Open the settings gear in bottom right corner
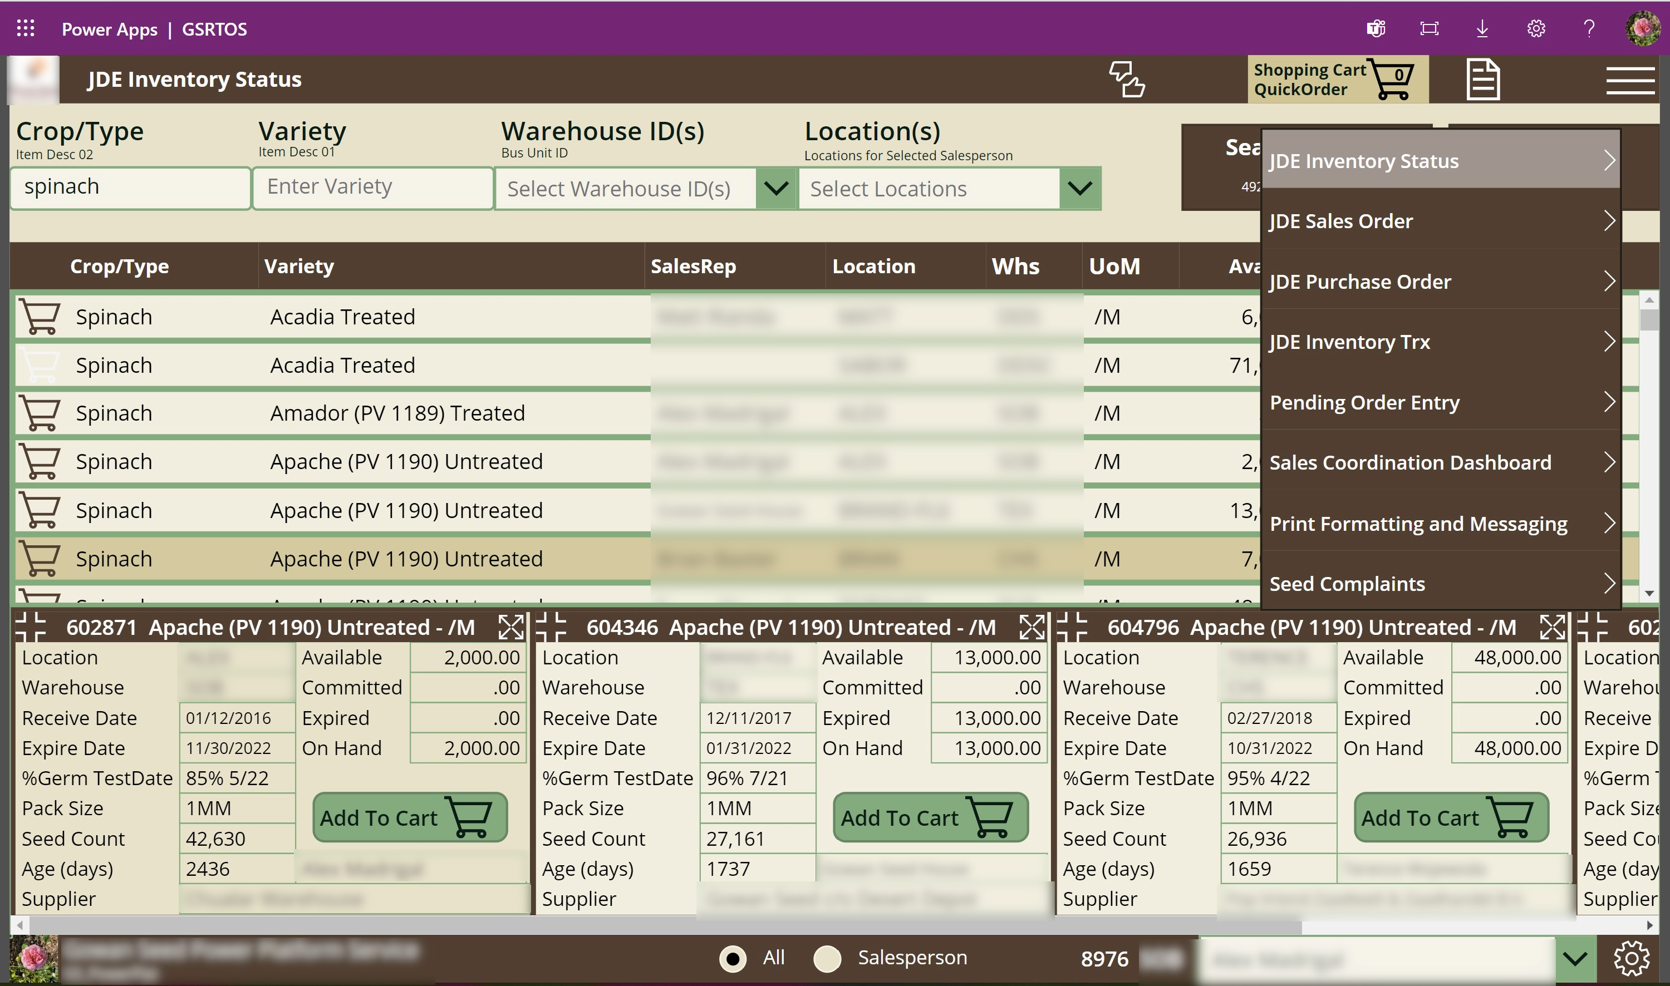This screenshot has width=1670, height=986. pos(1632,959)
